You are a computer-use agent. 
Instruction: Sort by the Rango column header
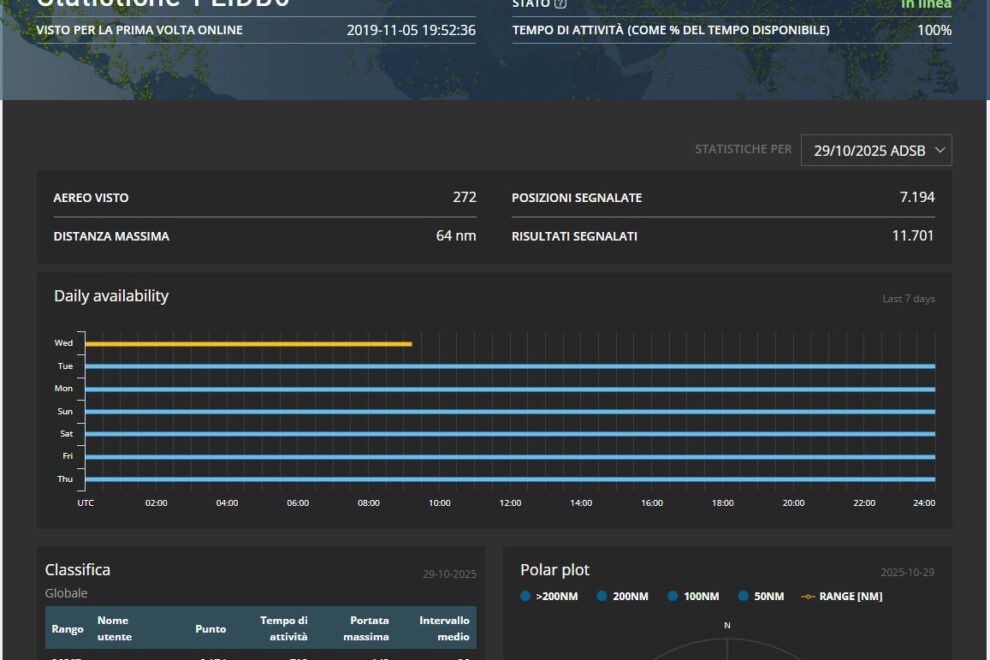67,629
